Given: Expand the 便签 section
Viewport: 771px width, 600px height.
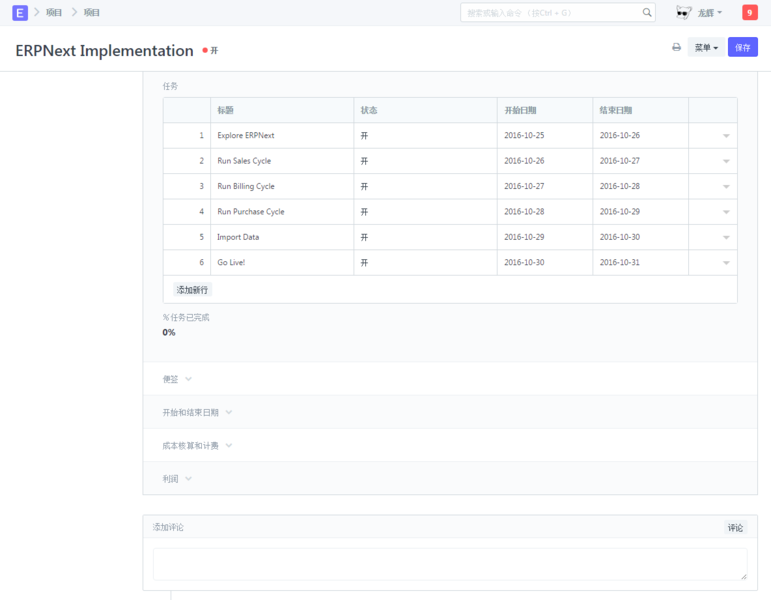Looking at the screenshot, I should coord(178,379).
